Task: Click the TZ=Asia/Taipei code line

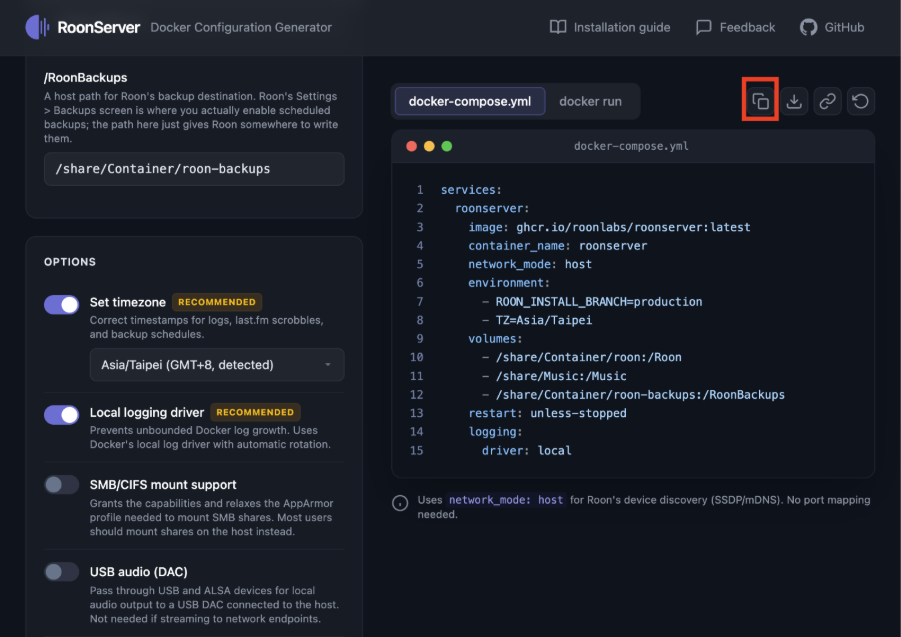Action: pos(537,320)
